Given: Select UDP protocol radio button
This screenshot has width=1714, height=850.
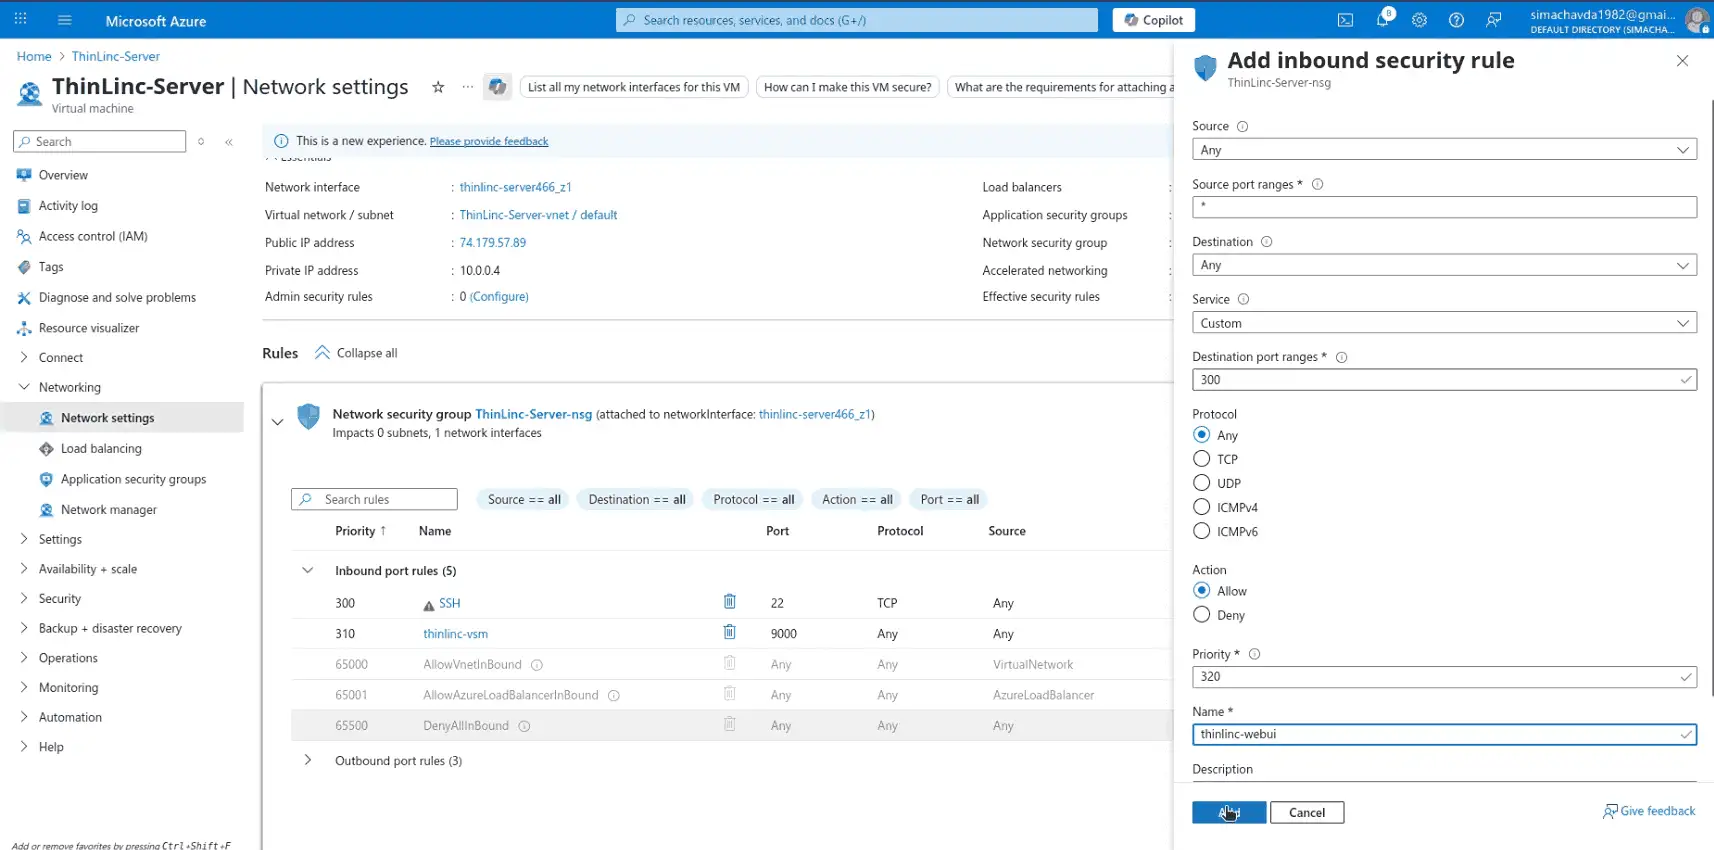Looking at the screenshot, I should pos(1202,483).
